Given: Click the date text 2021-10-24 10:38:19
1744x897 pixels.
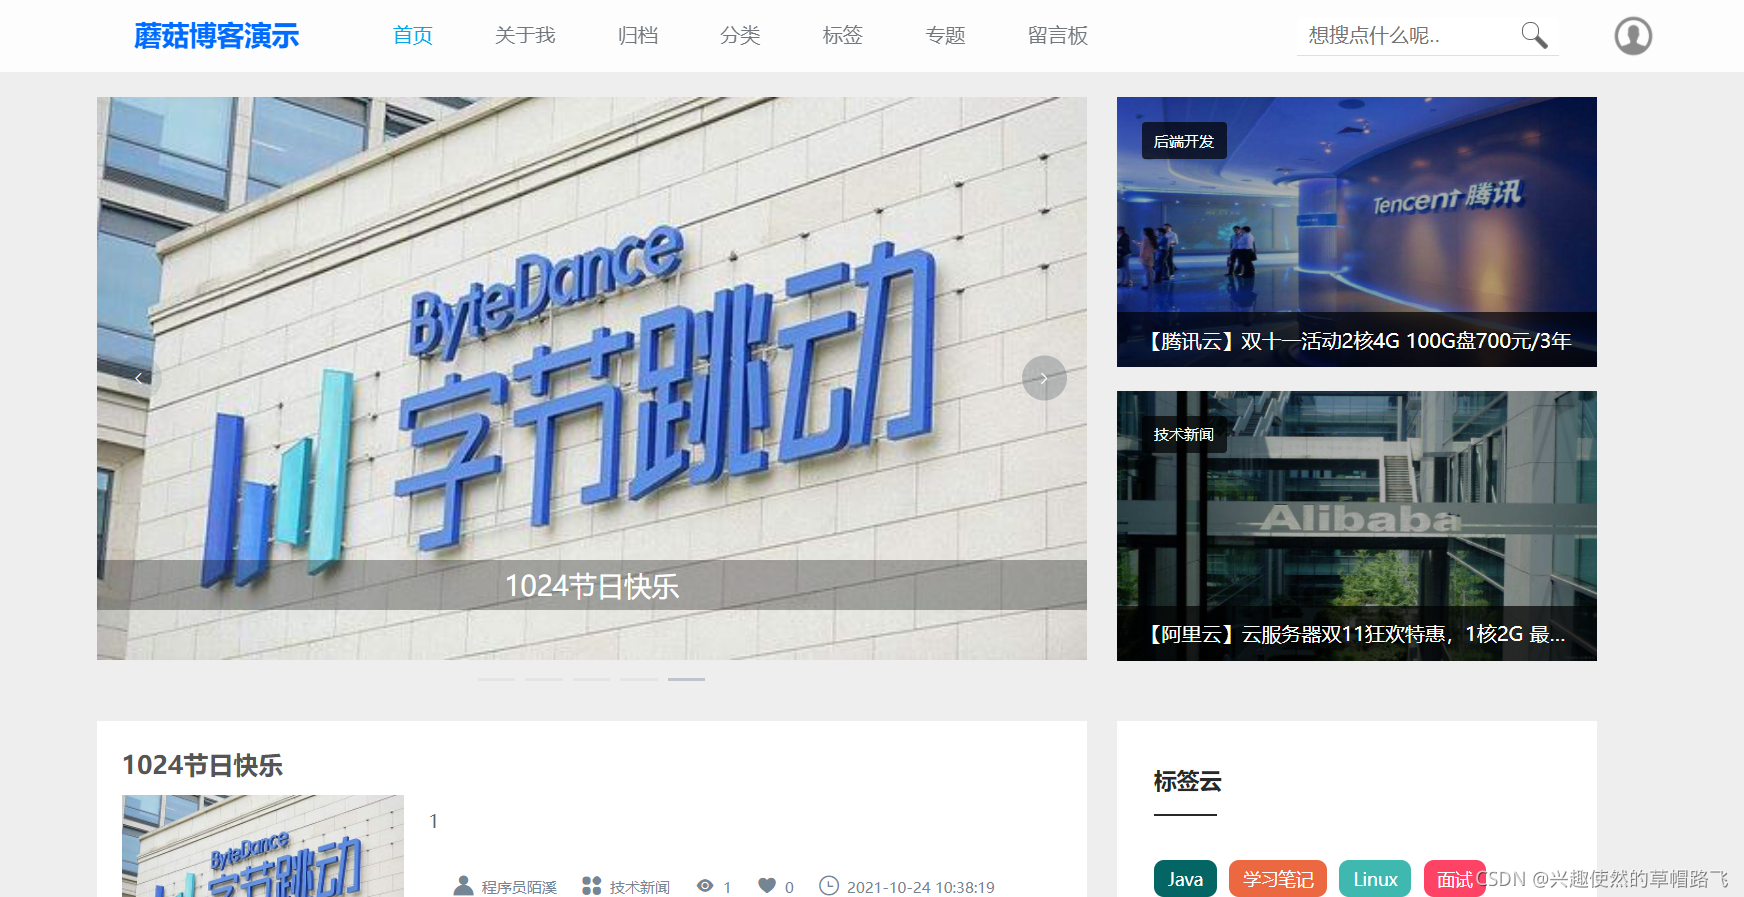Looking at the screenshot, I should (x=921, y=887).
